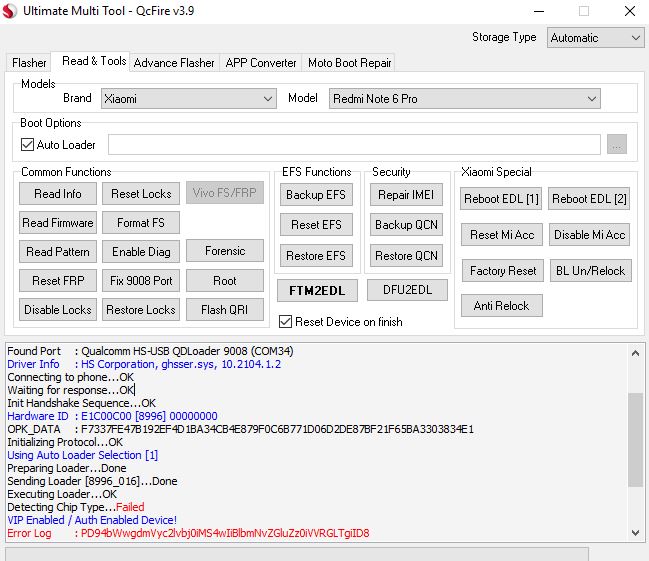Screen dimensions: 649x561
Task: Click the BL Un/Relock button
Action: click(x=591, y=271)
